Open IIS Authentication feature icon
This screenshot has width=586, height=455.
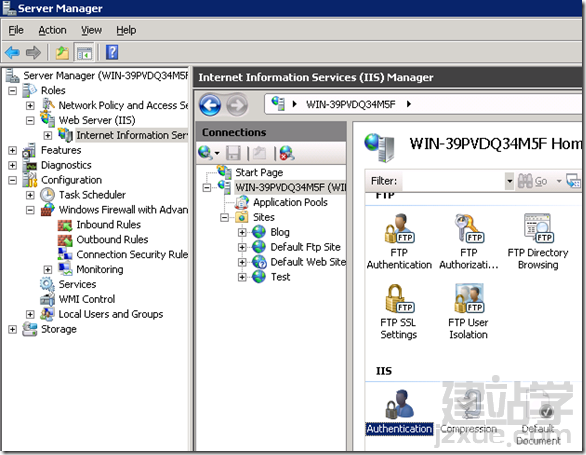(399, 412)
